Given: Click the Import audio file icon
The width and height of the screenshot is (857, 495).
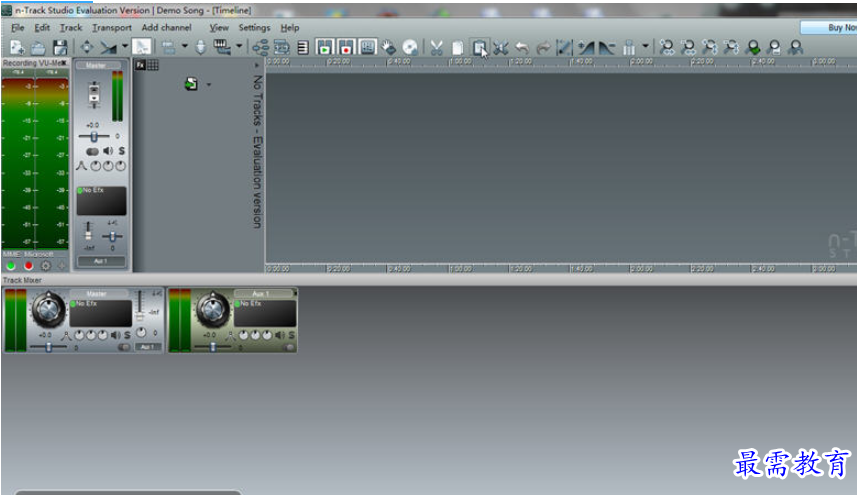Looking at the screenshot, I should point(191,84).
